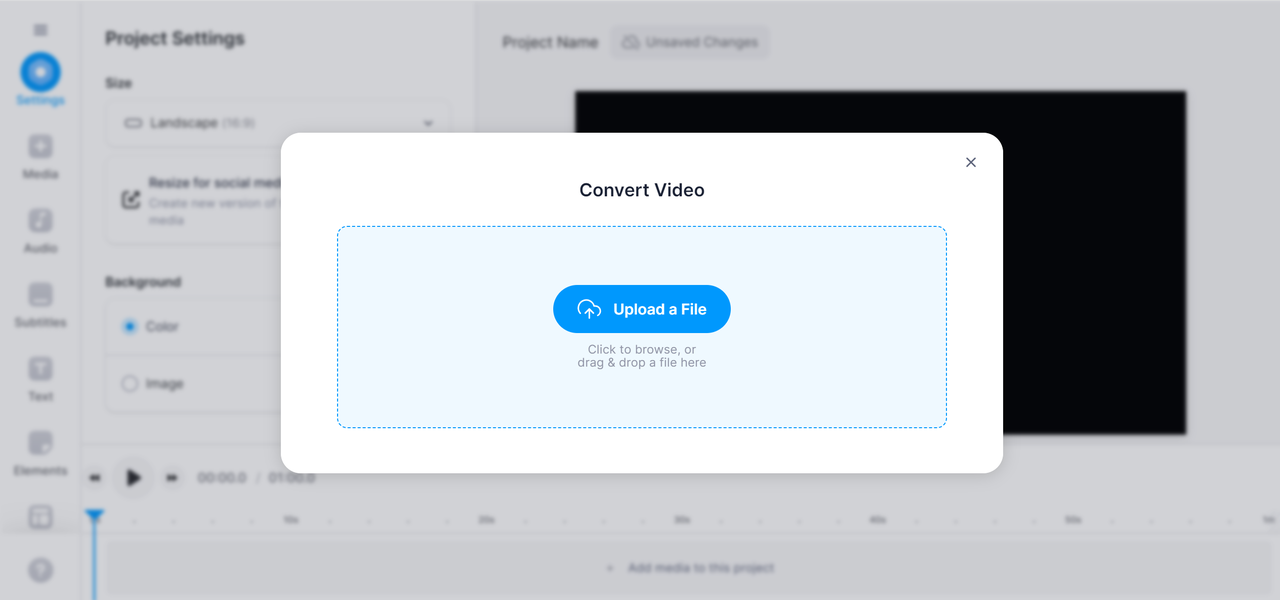Close the Convert Video dialog
This screenshot has height=600, width=1280.
(x=970, y=162)
